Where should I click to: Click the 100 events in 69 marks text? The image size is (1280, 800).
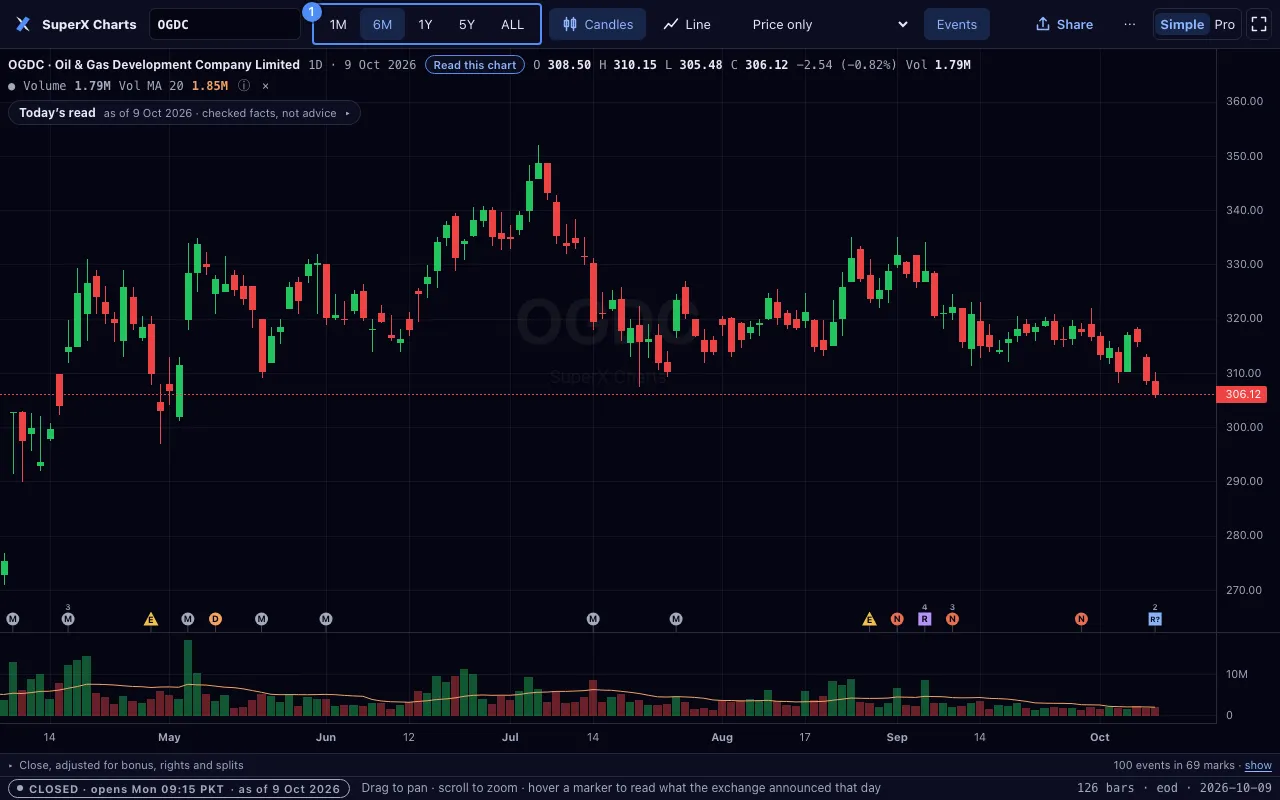point(1174,765)
